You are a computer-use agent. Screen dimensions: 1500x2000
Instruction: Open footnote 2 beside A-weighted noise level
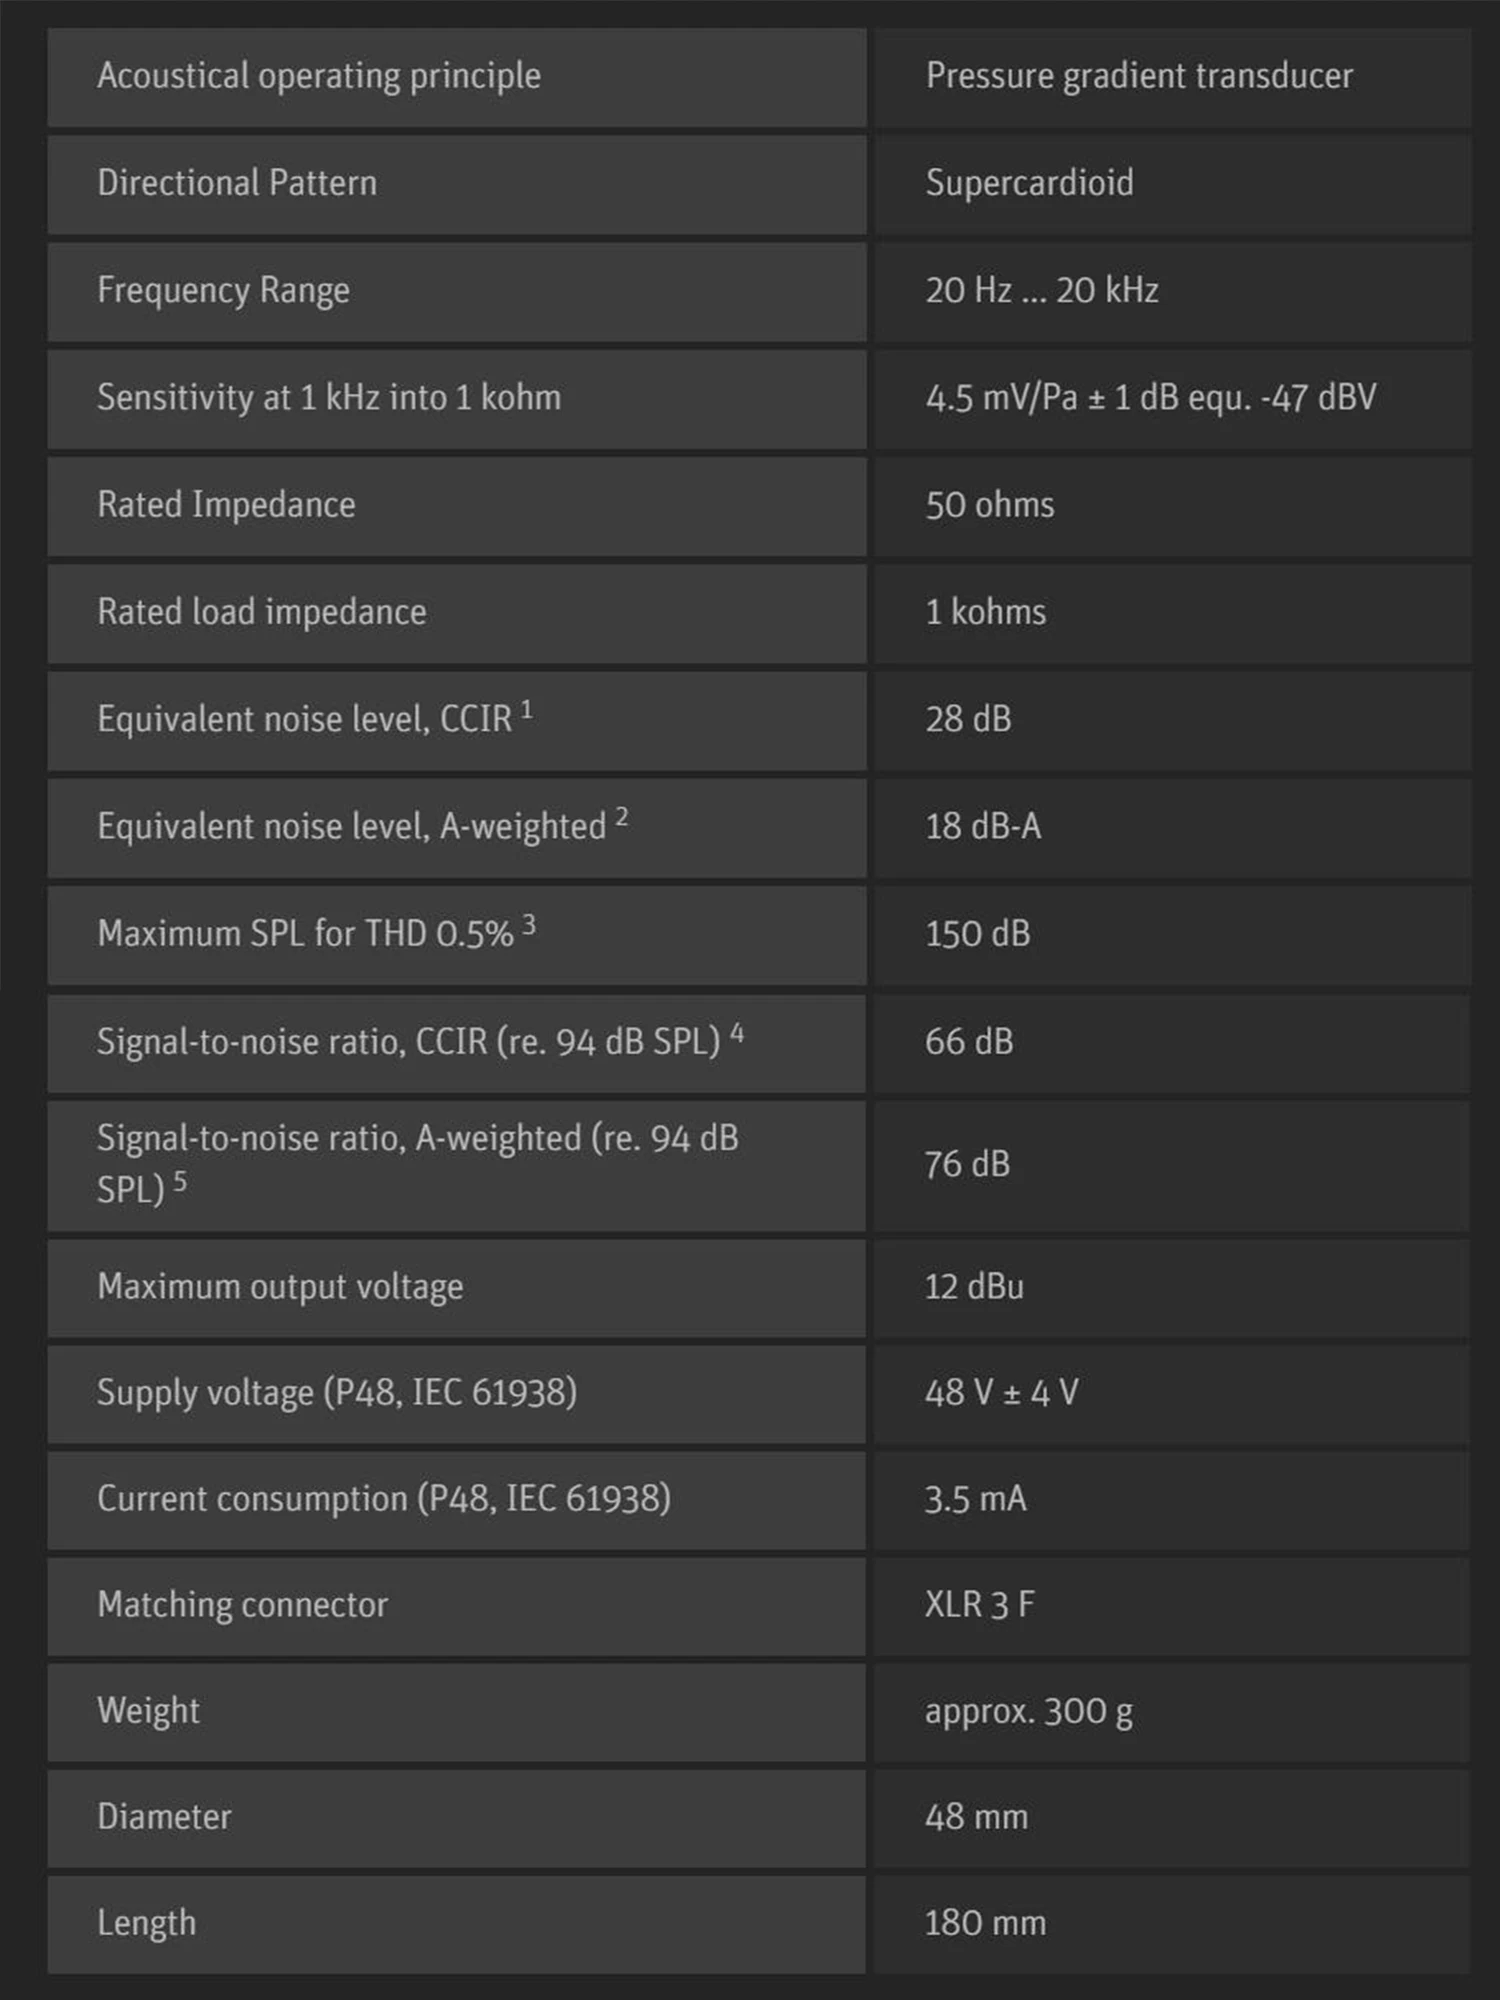click(622, 817)
